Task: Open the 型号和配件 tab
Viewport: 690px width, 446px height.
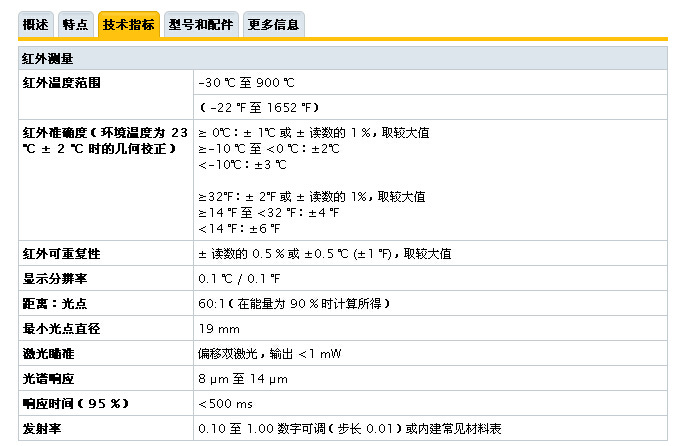Action: [x=201, y=24]
